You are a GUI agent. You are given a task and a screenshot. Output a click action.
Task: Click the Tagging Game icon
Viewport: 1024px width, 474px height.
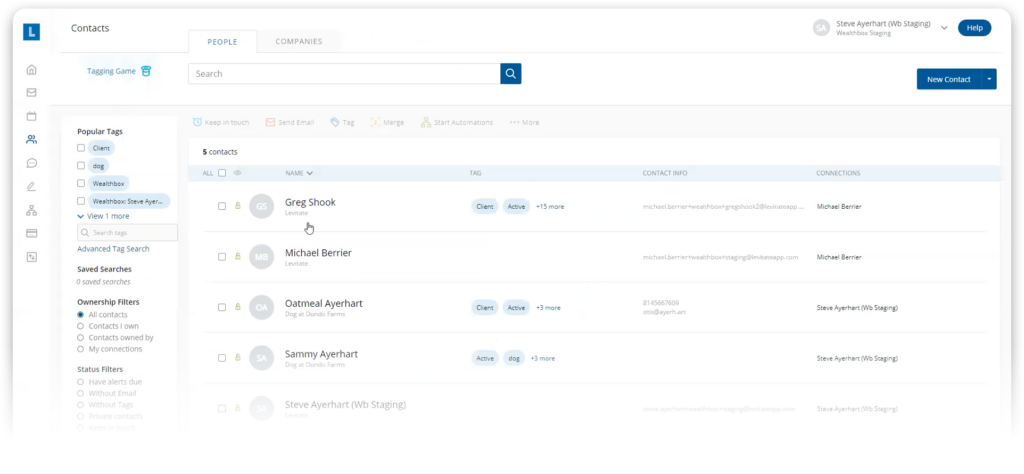[146, 71]
